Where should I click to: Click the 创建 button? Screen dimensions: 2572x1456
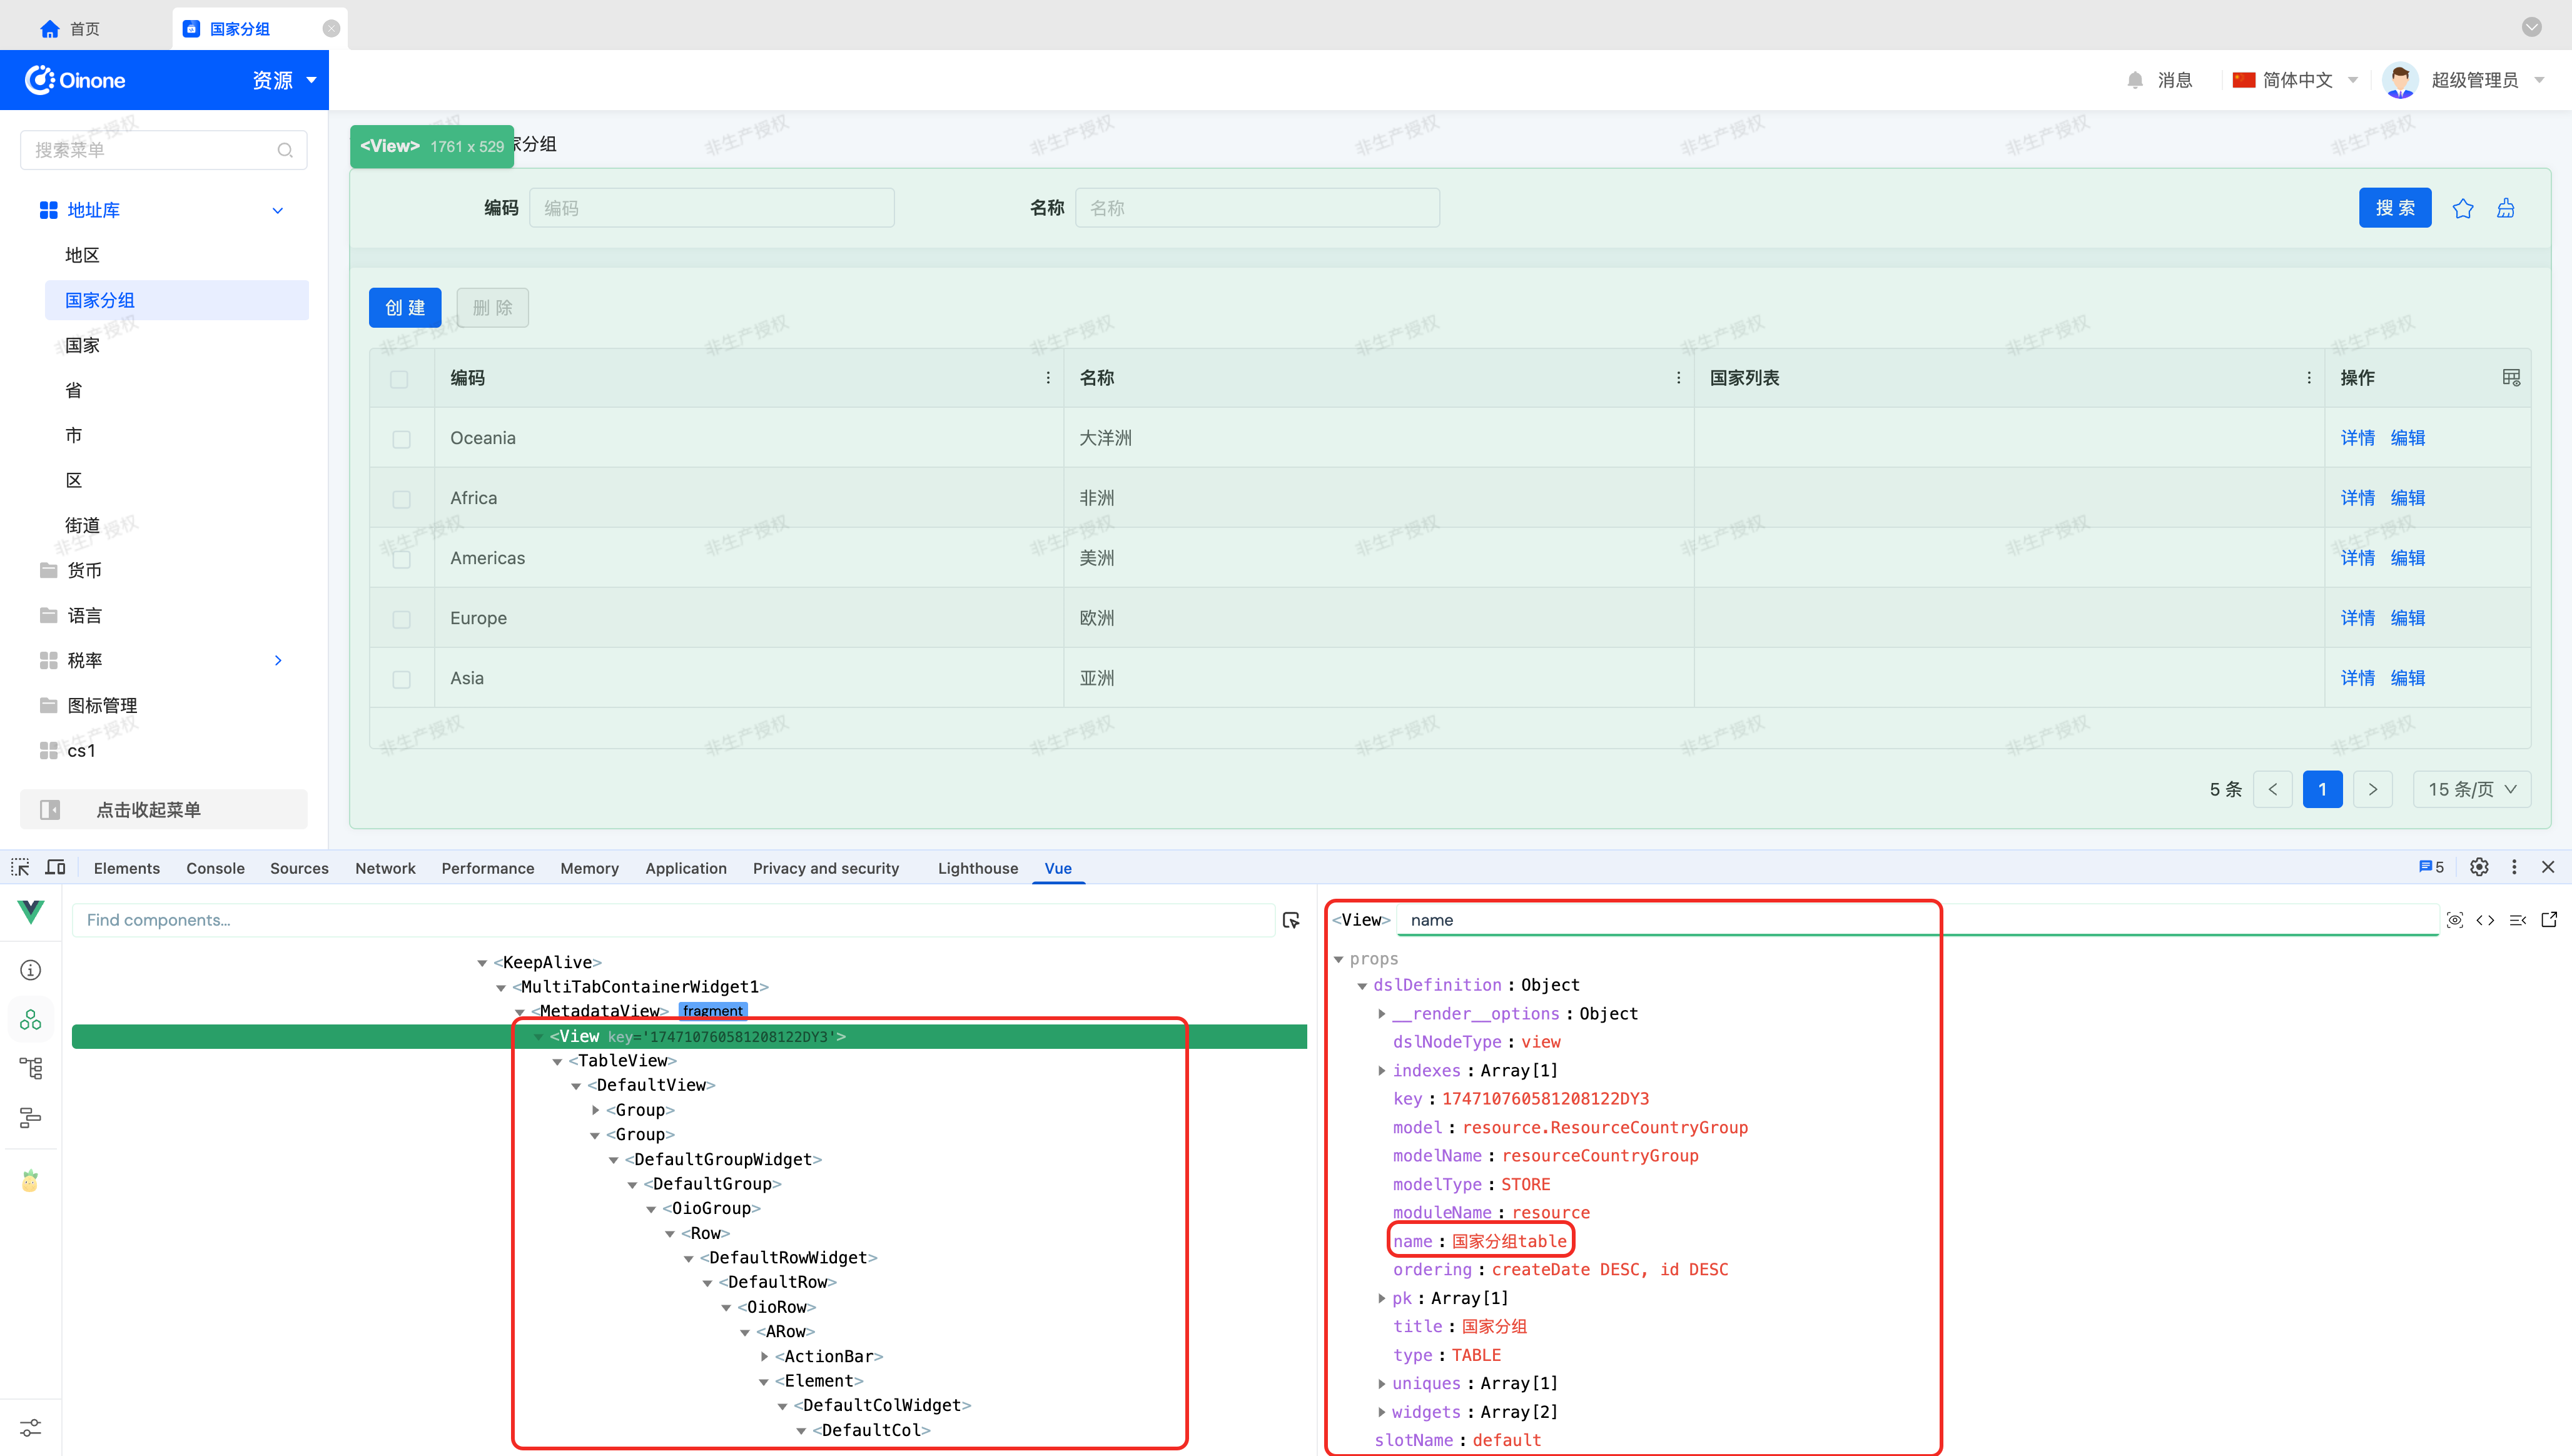point(405,307)
